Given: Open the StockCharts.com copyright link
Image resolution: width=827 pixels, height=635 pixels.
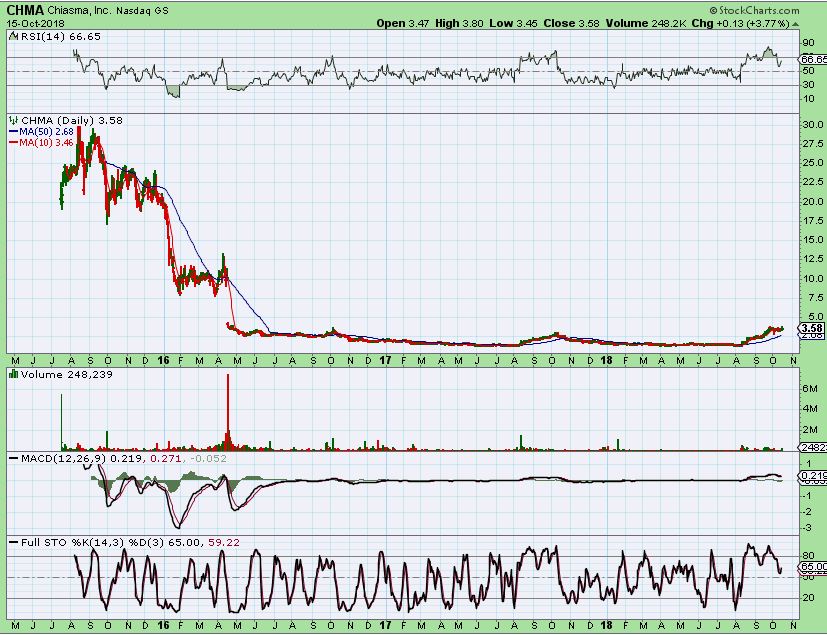Looking at the screenshot, I should pyautogui.click(x=754, y=10).
